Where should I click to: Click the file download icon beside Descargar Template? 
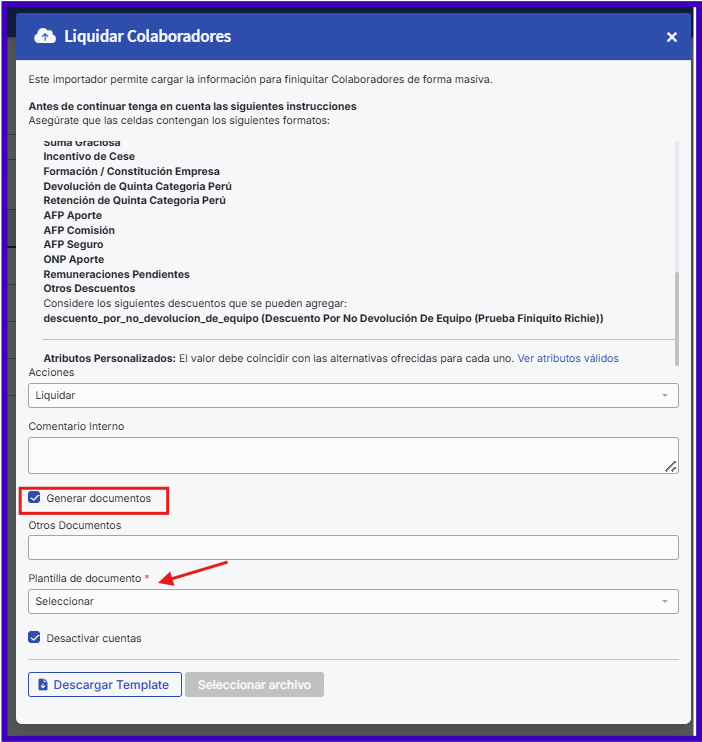(x=43, y=685)
